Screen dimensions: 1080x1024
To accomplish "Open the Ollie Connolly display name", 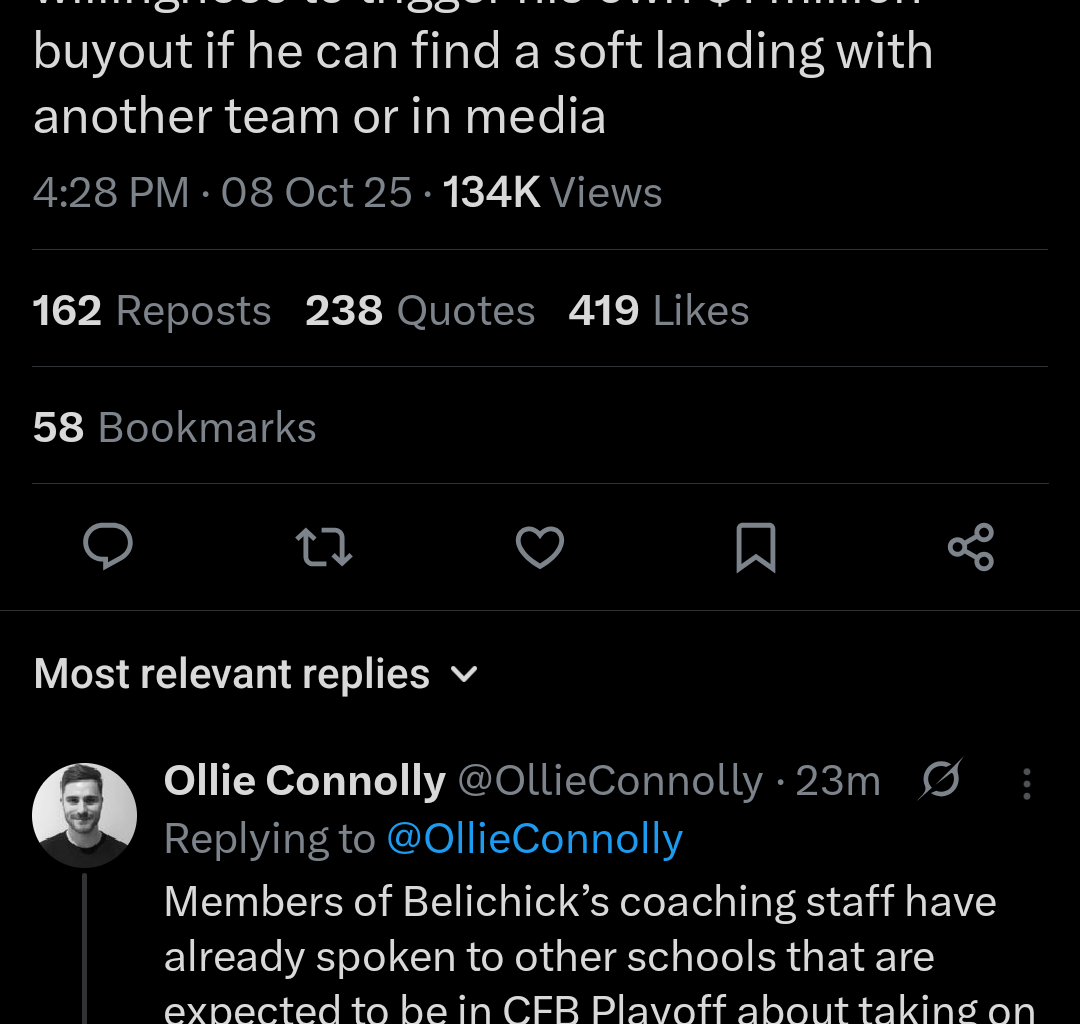I will (304, 781).
